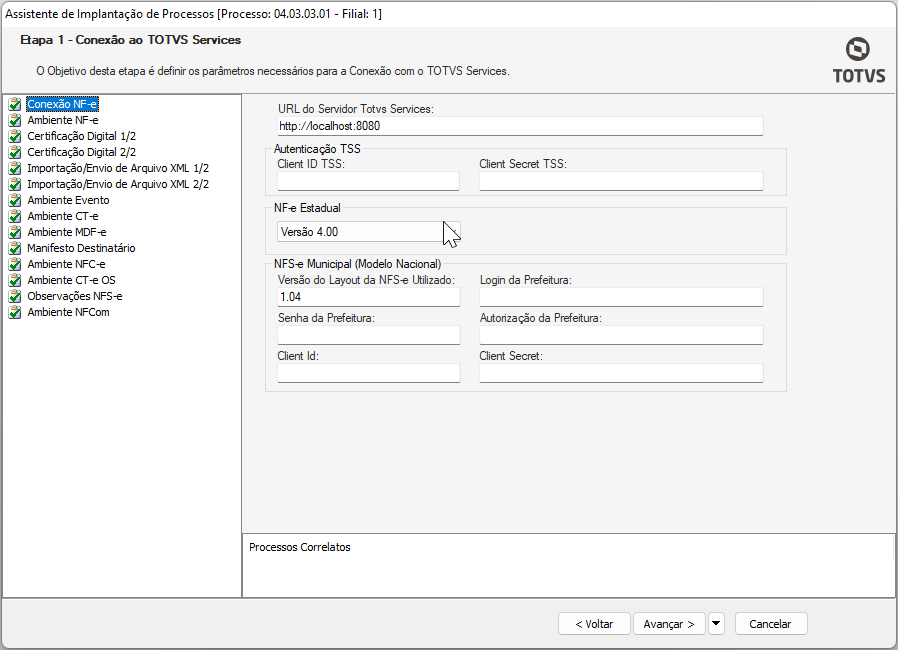
Task: Open the Ambiente NFC-e step
Action: [66, 265]
